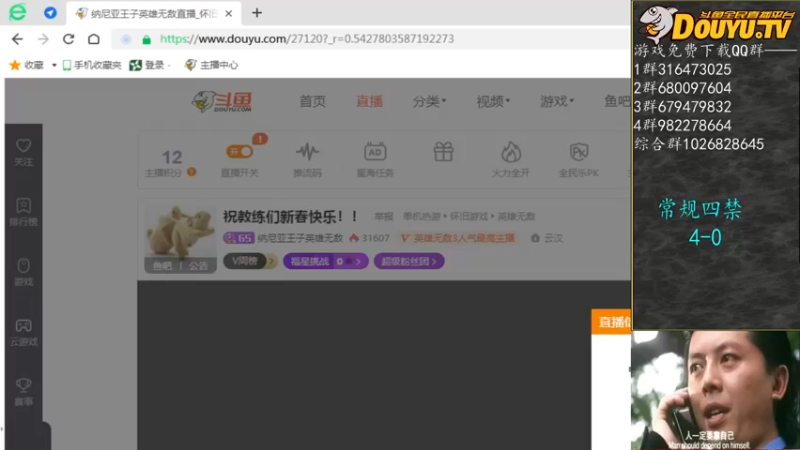The width and height of the screenshot is (800, 450).
Task: Close the Douyu live stream tab
Action: [229, 14]
